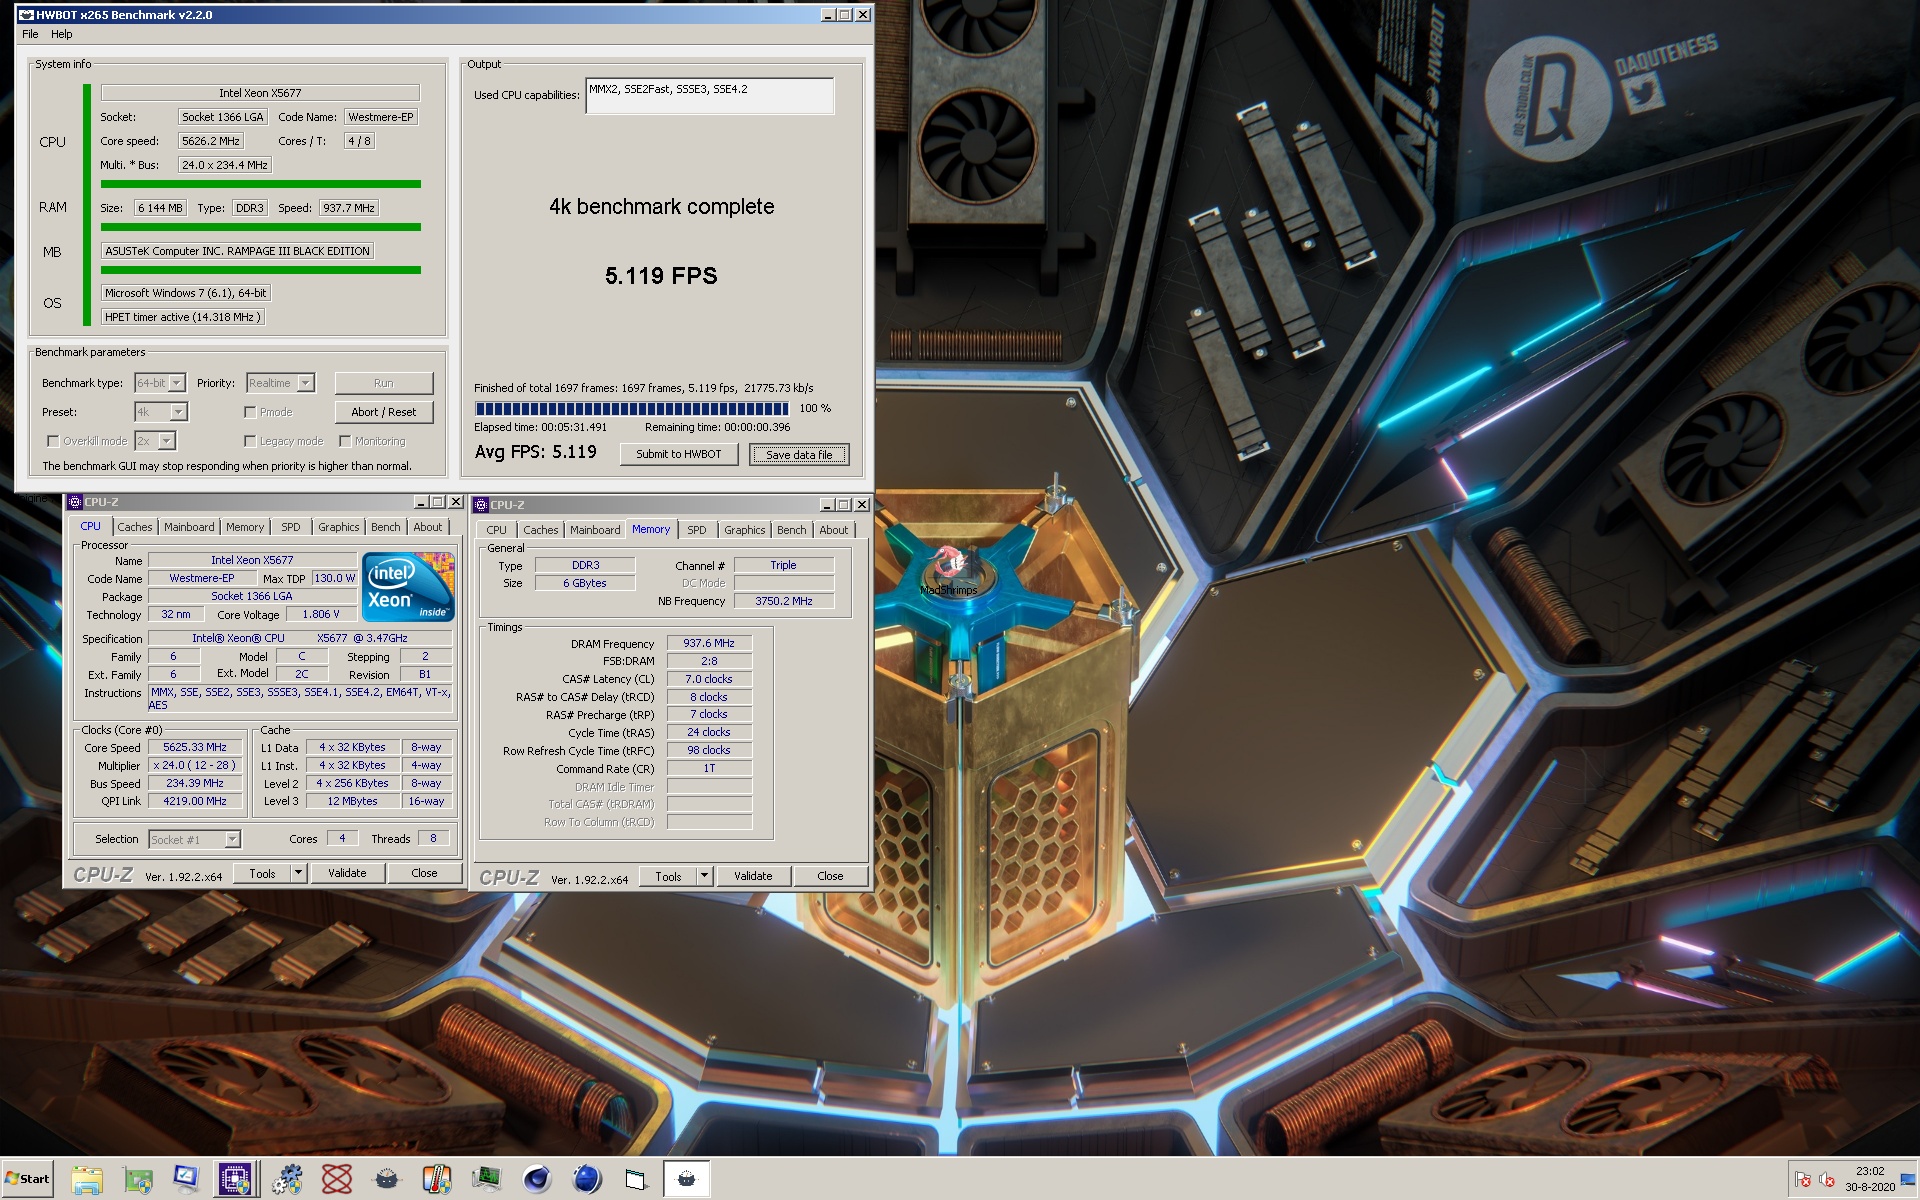
Task: Open About tab in right CPU-Z window
Action: 834,530
